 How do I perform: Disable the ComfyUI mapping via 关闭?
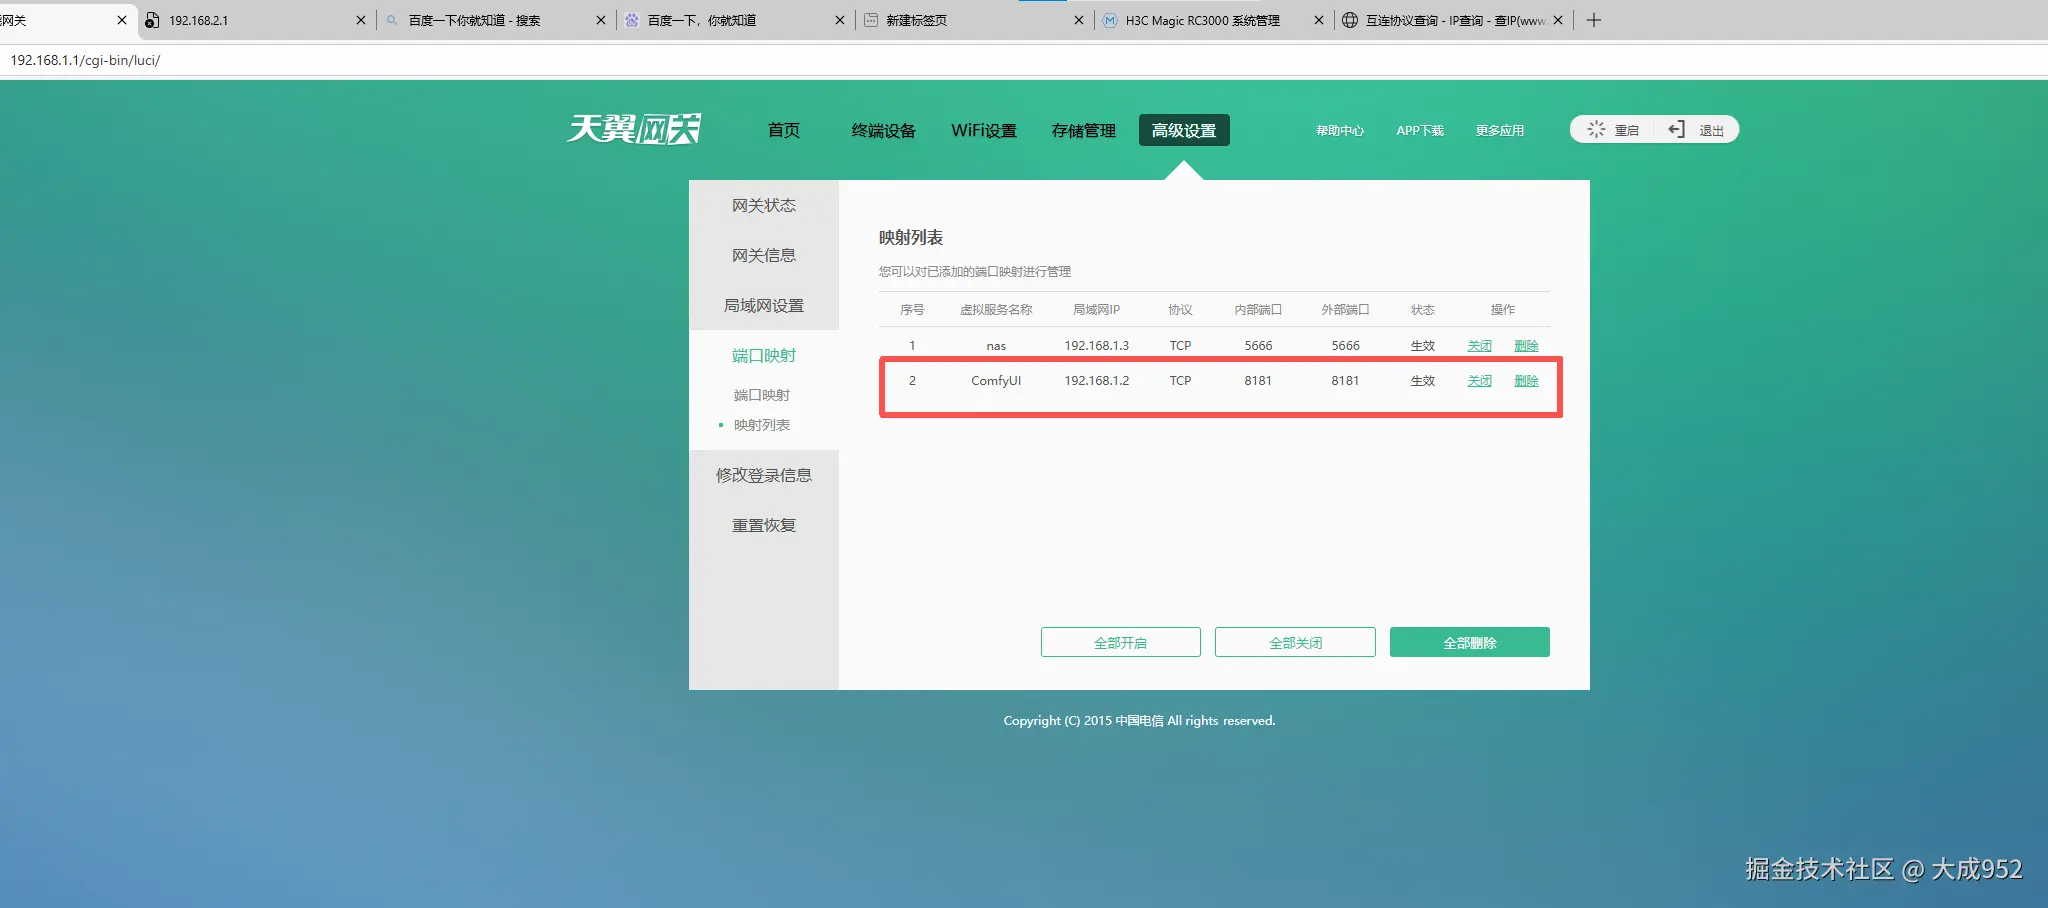(1480, 380)
